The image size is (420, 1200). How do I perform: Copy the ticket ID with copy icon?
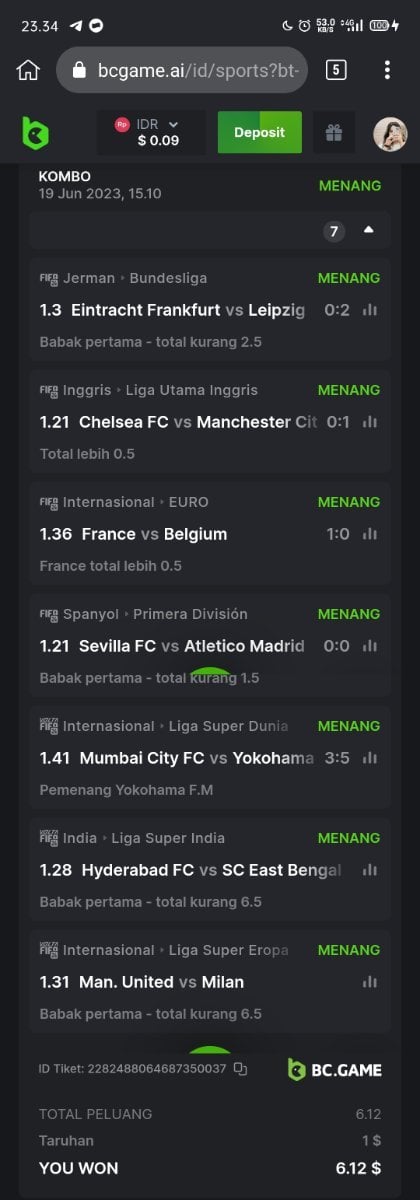pyautogui.click(x=240, y=1069)
